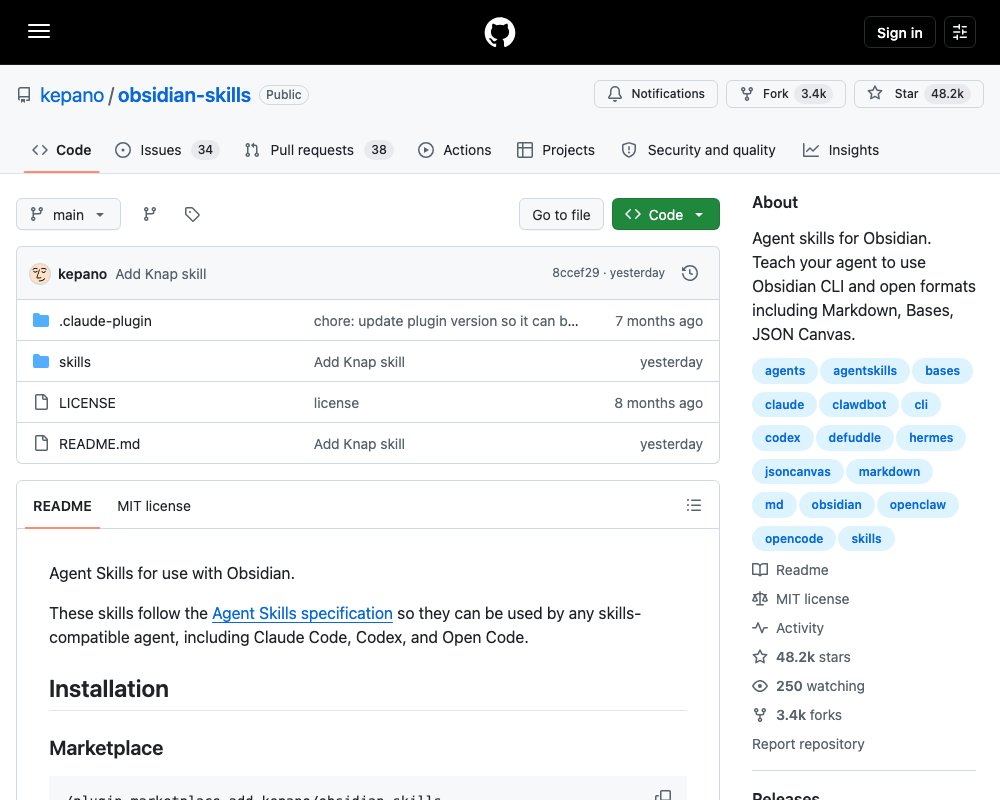Open the md topic tag
Image resolution: width=1000 pixels, height=800 pixels.
pos(774,505)
